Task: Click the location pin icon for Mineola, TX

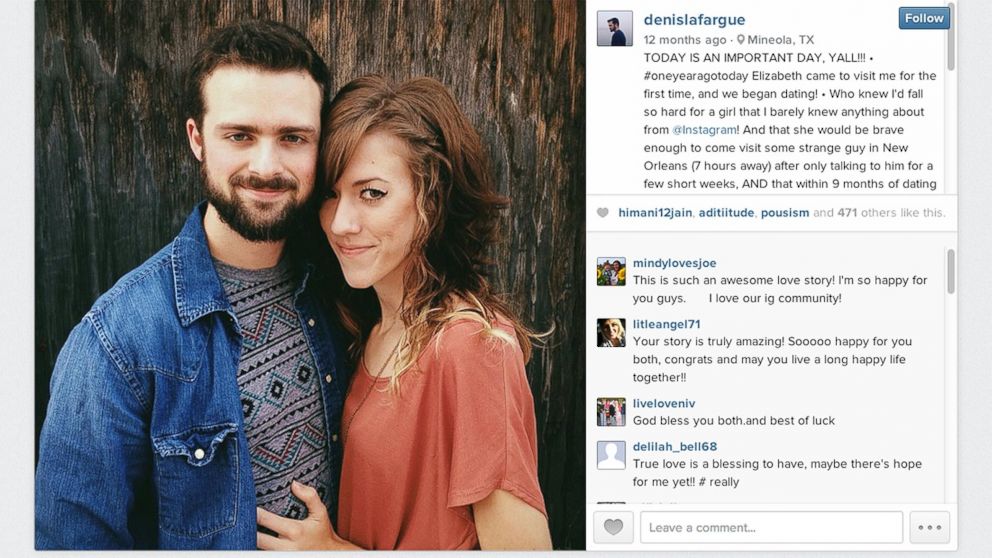Action: tap(740, 40)
